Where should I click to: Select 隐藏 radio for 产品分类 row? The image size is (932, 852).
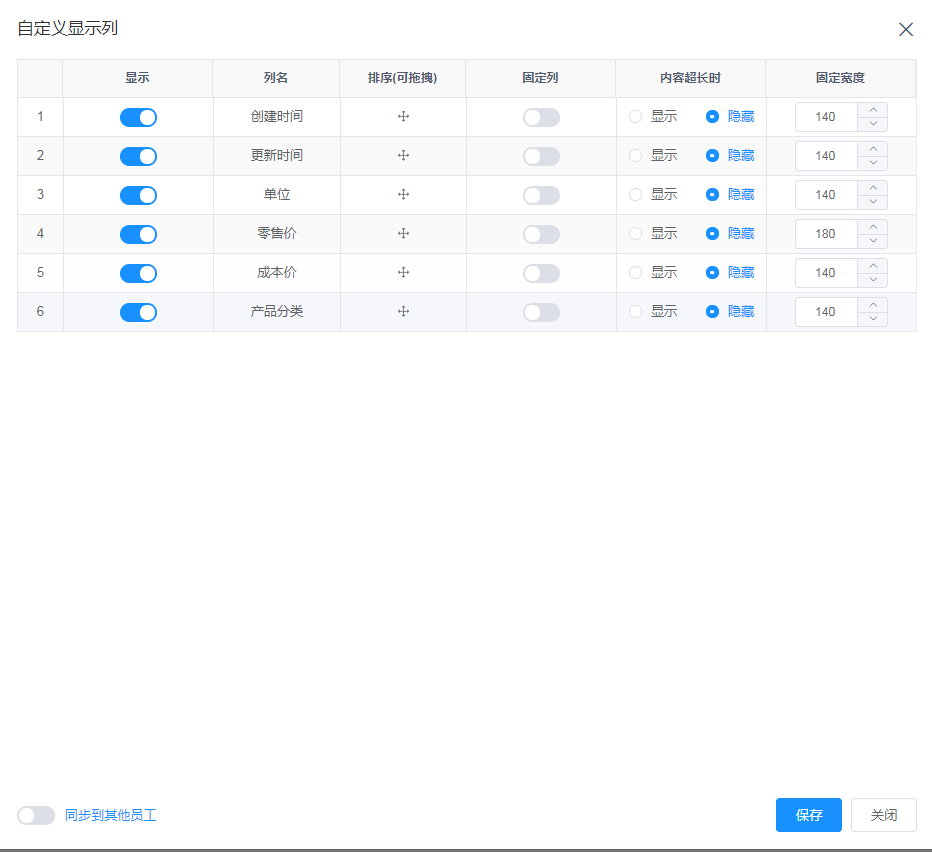713,312
